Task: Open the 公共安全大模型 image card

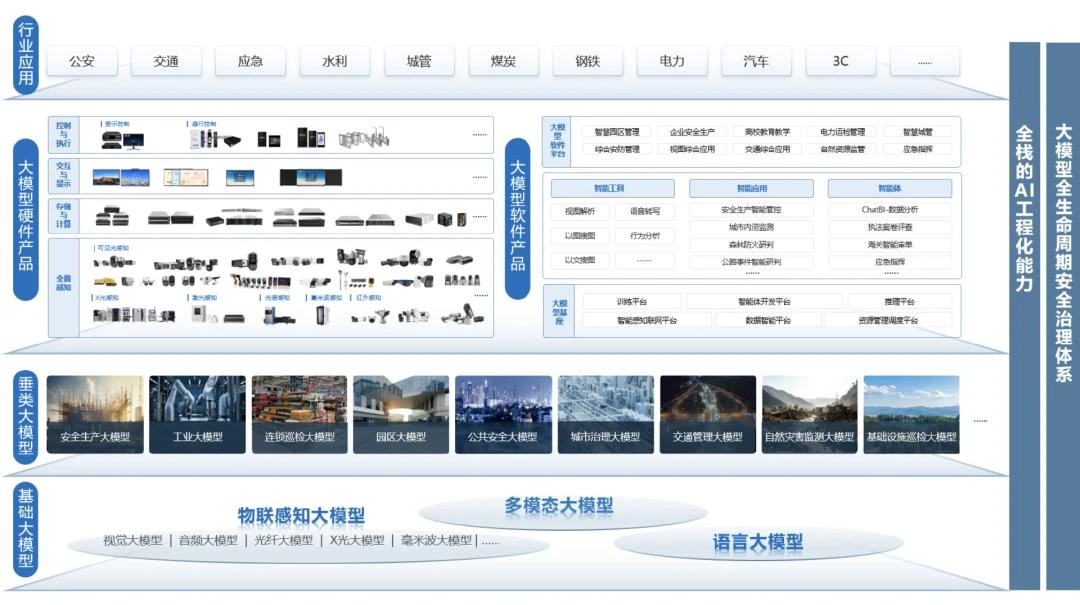Action: pyautogui.click(x=503, y=414)
